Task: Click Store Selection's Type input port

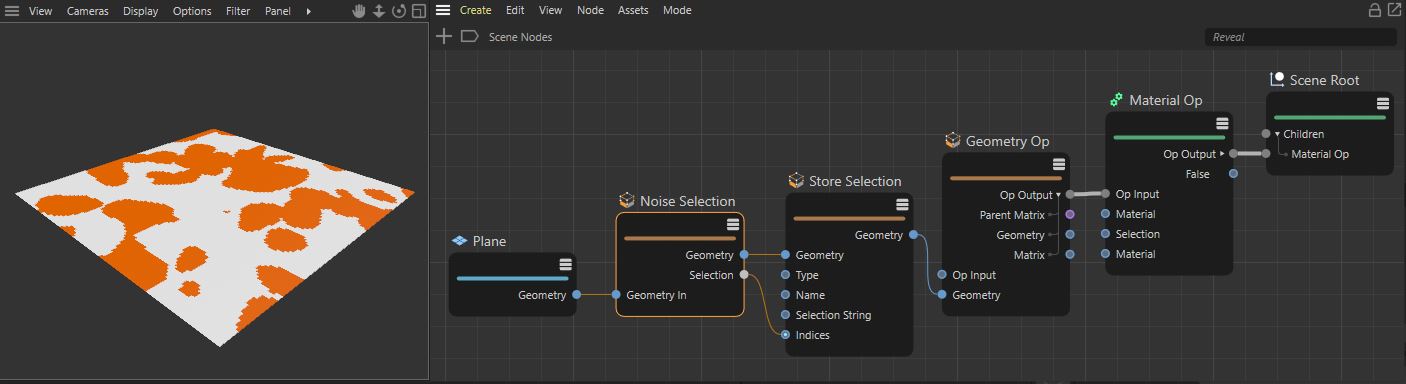Action: 786,275
